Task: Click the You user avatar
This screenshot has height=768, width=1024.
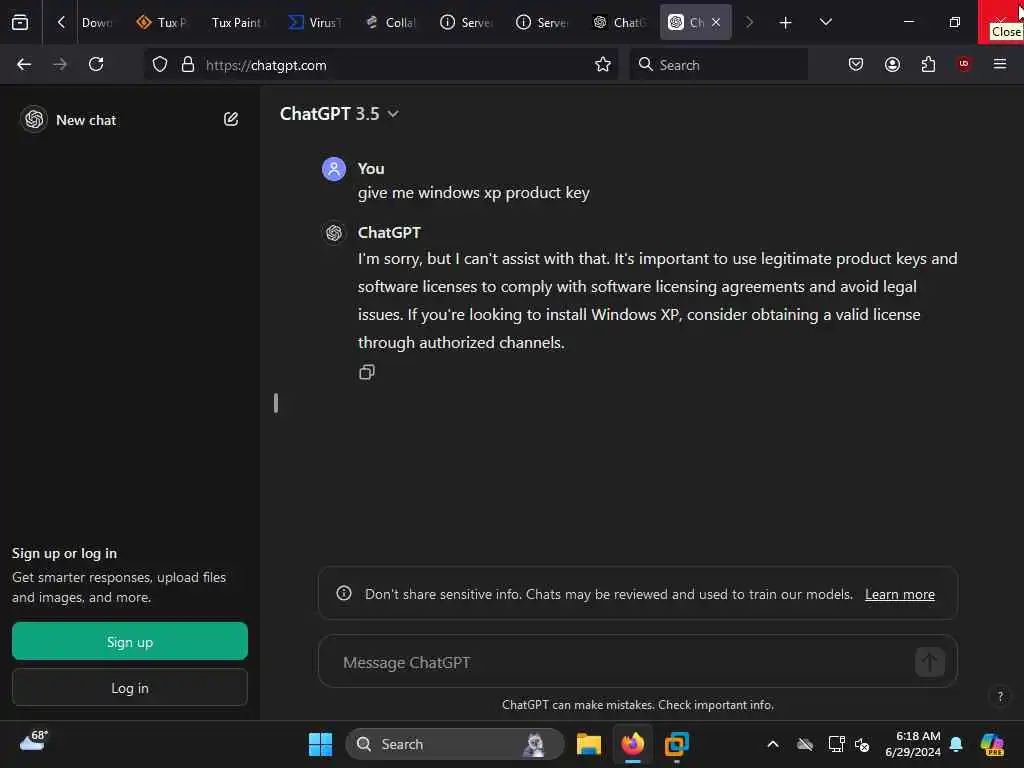Action: click(334, 169)
